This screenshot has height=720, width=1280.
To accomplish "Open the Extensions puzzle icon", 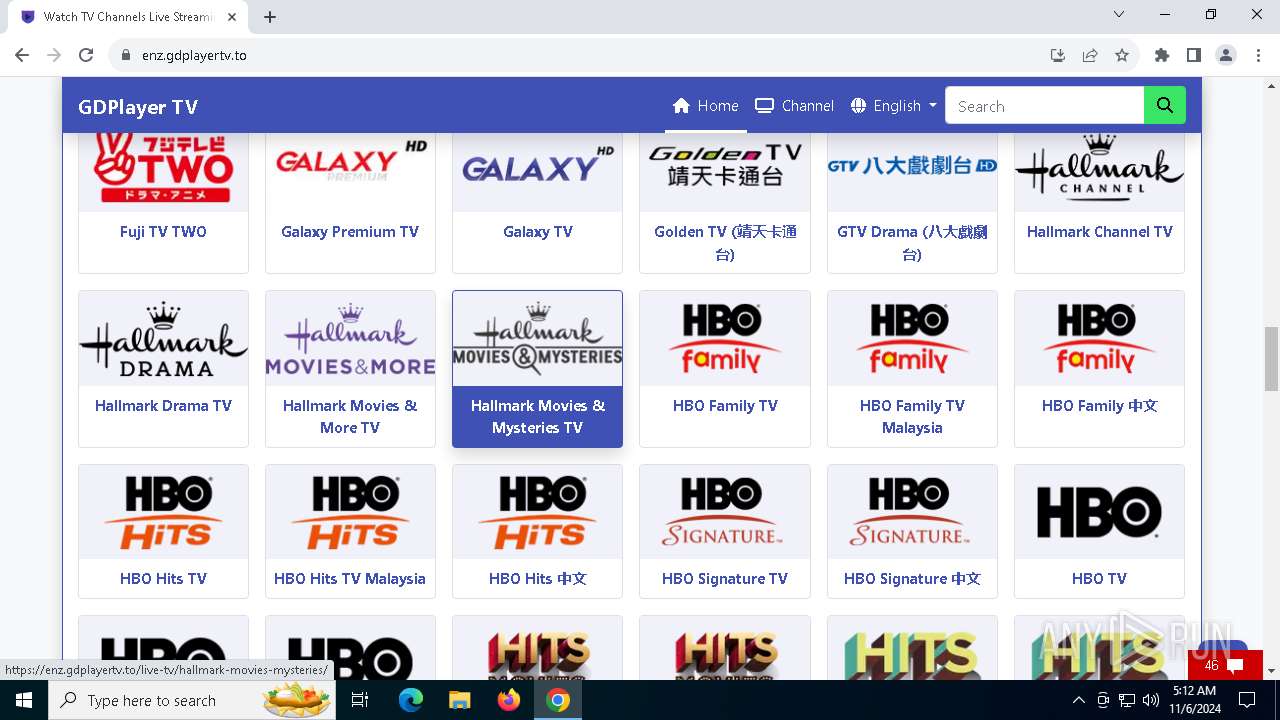I will (x=1162, y=55).
